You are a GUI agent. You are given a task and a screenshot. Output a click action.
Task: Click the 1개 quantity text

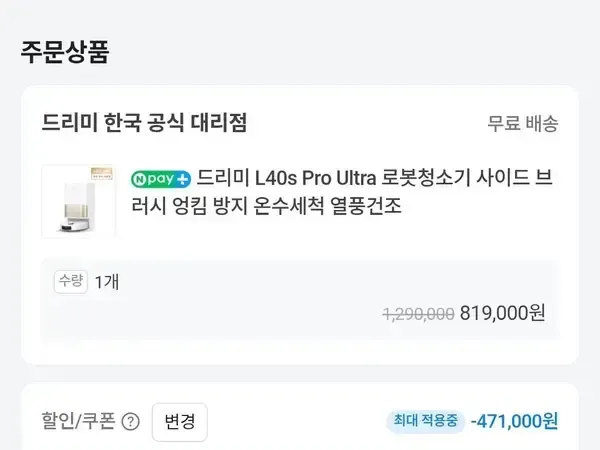click(107, 281)
